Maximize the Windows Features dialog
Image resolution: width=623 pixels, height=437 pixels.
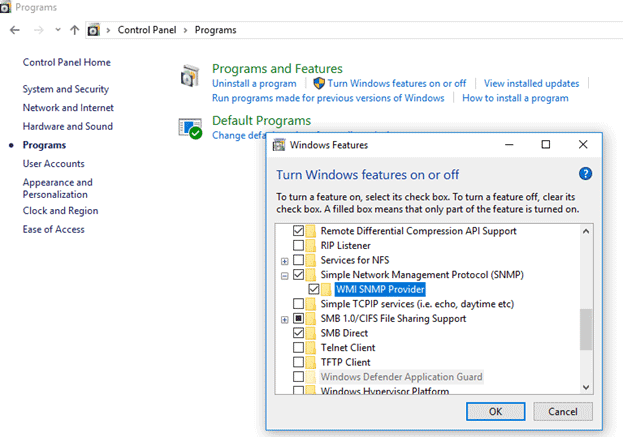tap(546, 145)
